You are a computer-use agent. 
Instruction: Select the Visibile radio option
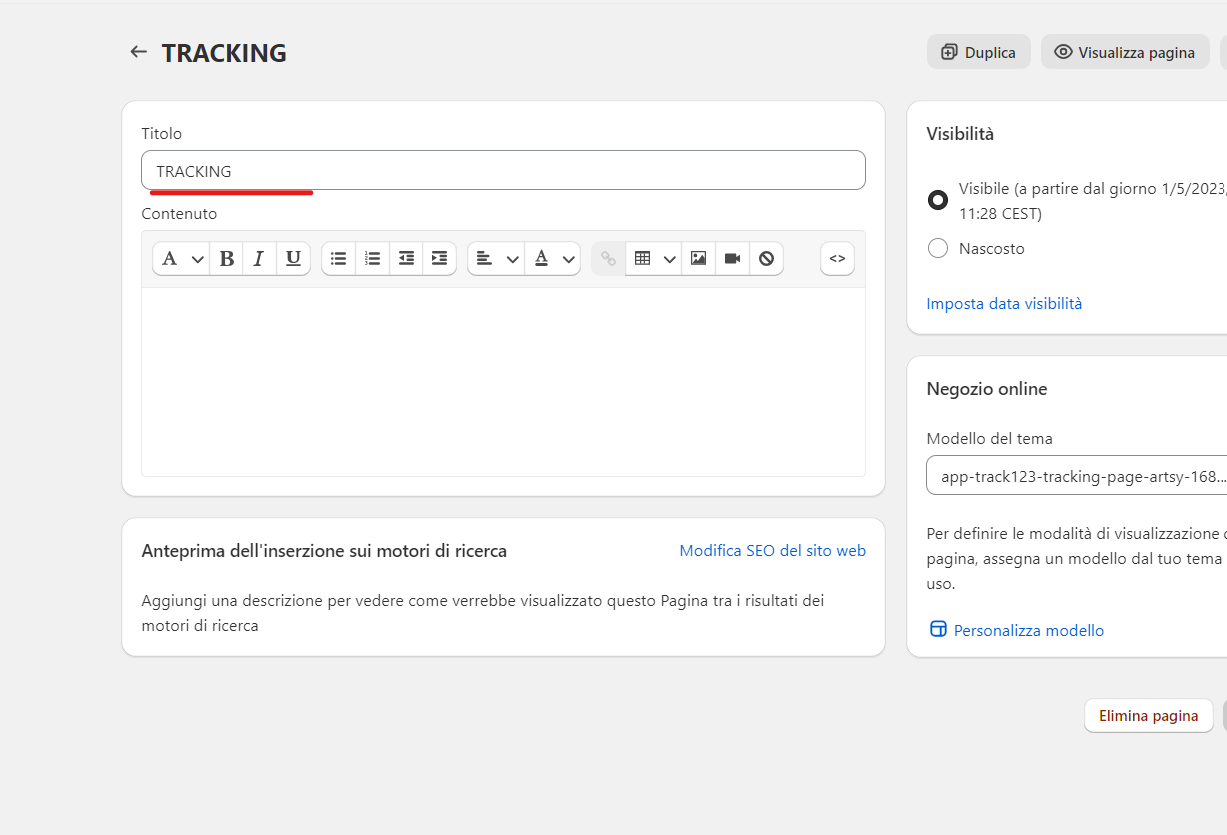point(938,200)
